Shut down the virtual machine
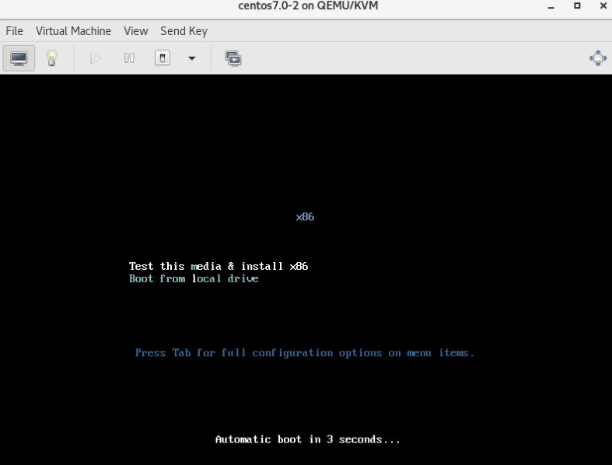 (x=162, y=58)
